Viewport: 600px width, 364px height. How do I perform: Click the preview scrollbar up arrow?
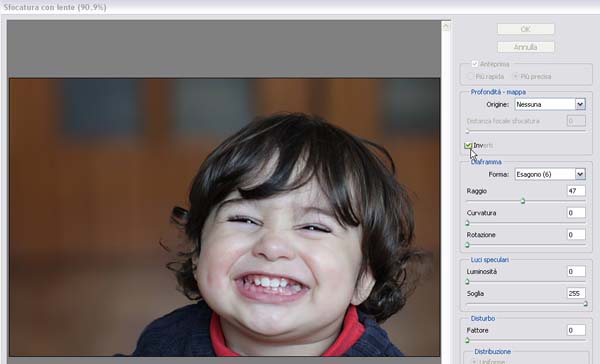tap(446, 26)
